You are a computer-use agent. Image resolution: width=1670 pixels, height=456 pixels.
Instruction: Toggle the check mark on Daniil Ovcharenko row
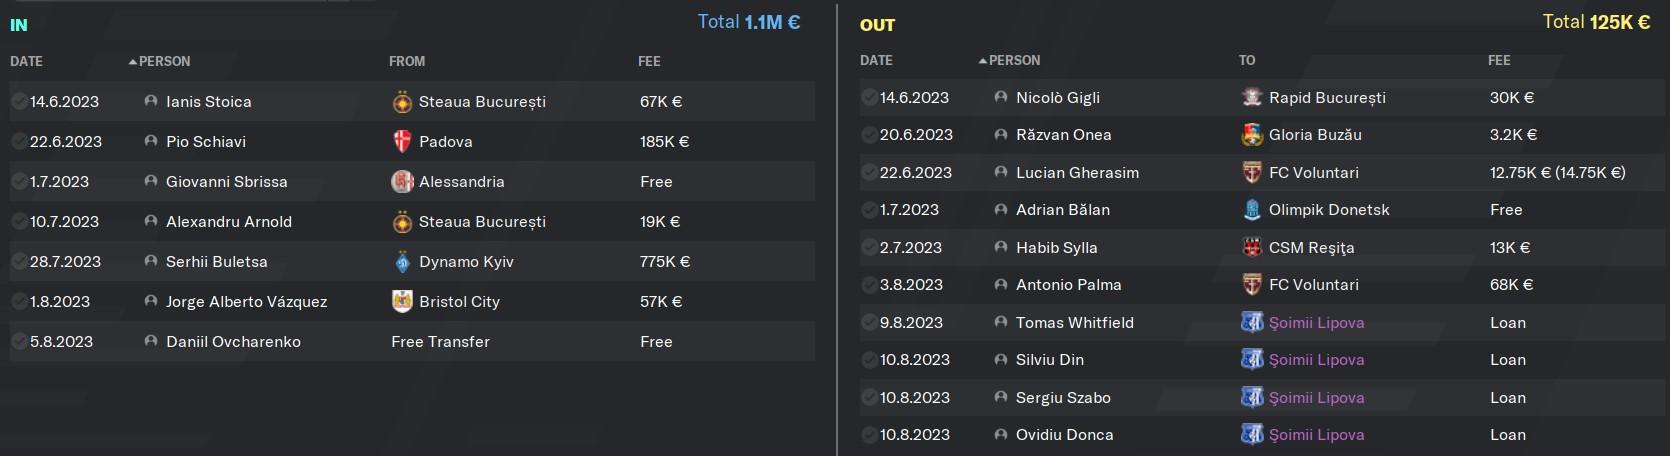click(x=19, y=342)
